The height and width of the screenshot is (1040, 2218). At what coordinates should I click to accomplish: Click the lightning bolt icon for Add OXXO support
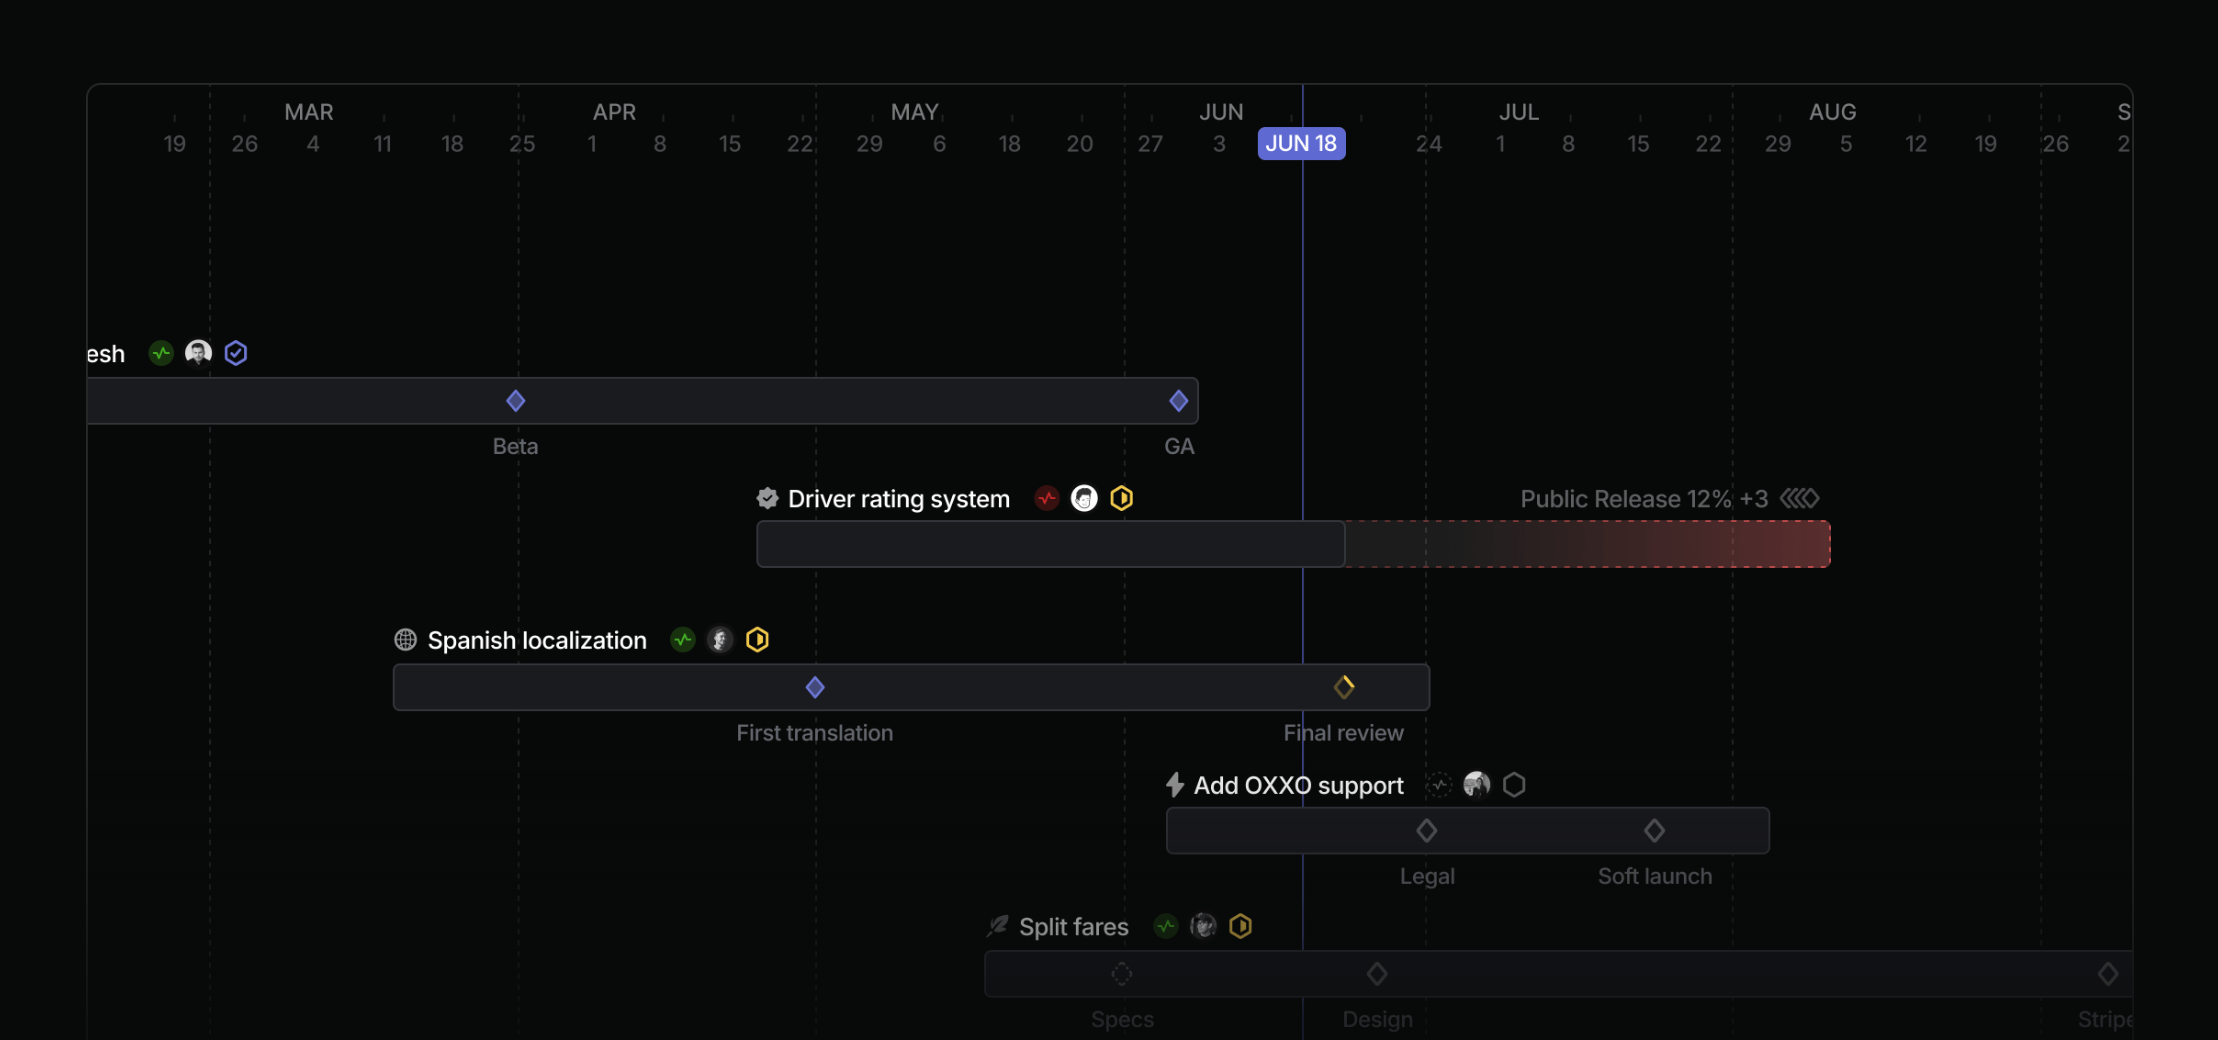[x=1175, y=785]
